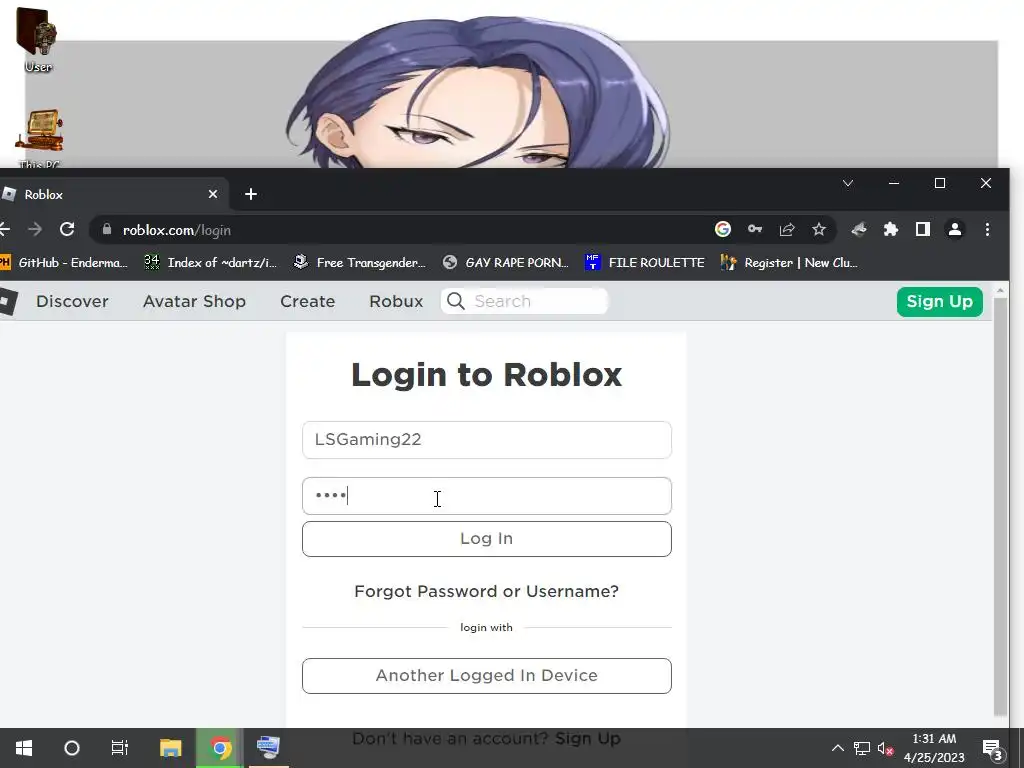Click the scrollbar up arrow
This screenshot has width=1024, height=768.
click(1000, 290)
